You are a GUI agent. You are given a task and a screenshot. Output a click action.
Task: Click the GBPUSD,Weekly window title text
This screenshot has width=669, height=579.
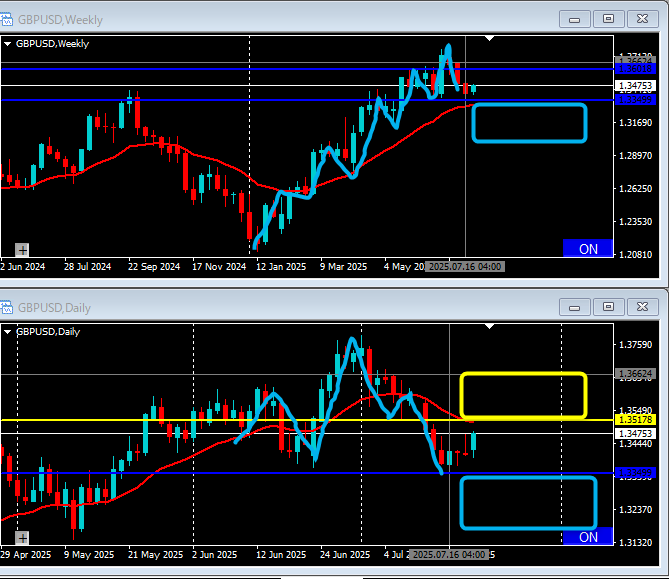pyautogui.click(x=60, y=20)
